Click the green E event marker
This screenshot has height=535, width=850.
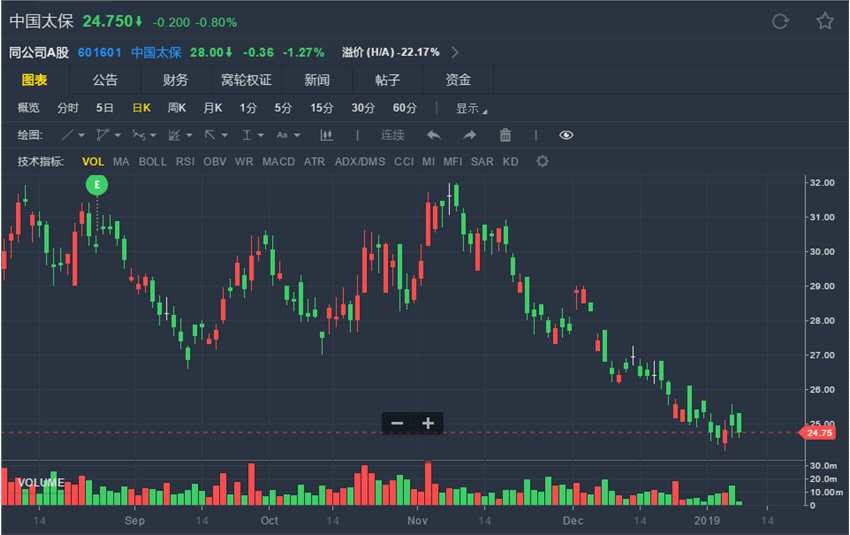97,185
